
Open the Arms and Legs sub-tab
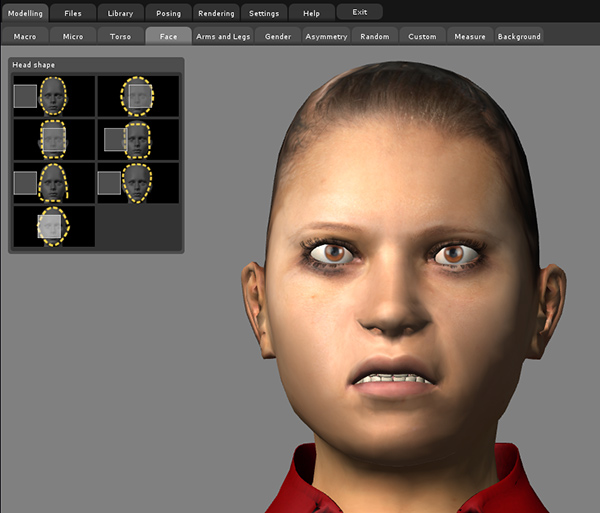[x=223, y=36]
